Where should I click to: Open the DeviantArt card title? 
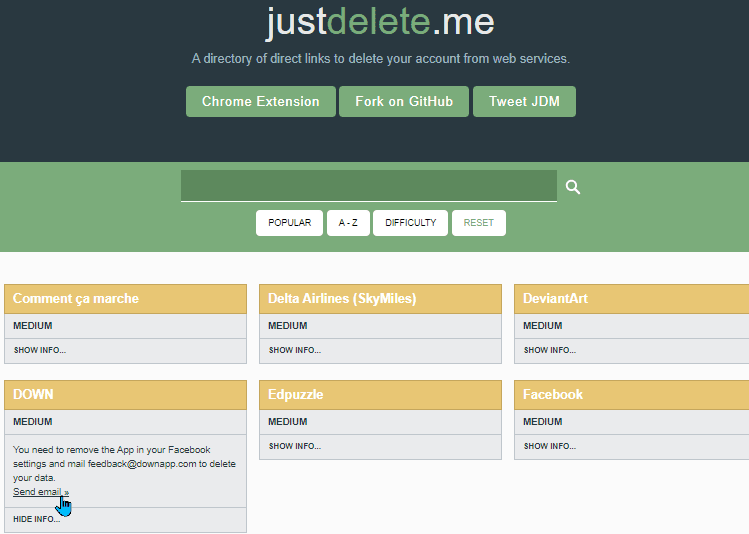(x=555, y=299)
